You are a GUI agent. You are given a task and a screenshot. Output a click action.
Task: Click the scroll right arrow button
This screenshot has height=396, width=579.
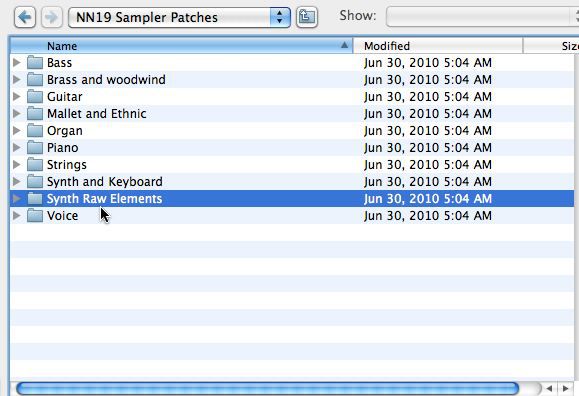(x=565, y=388)
